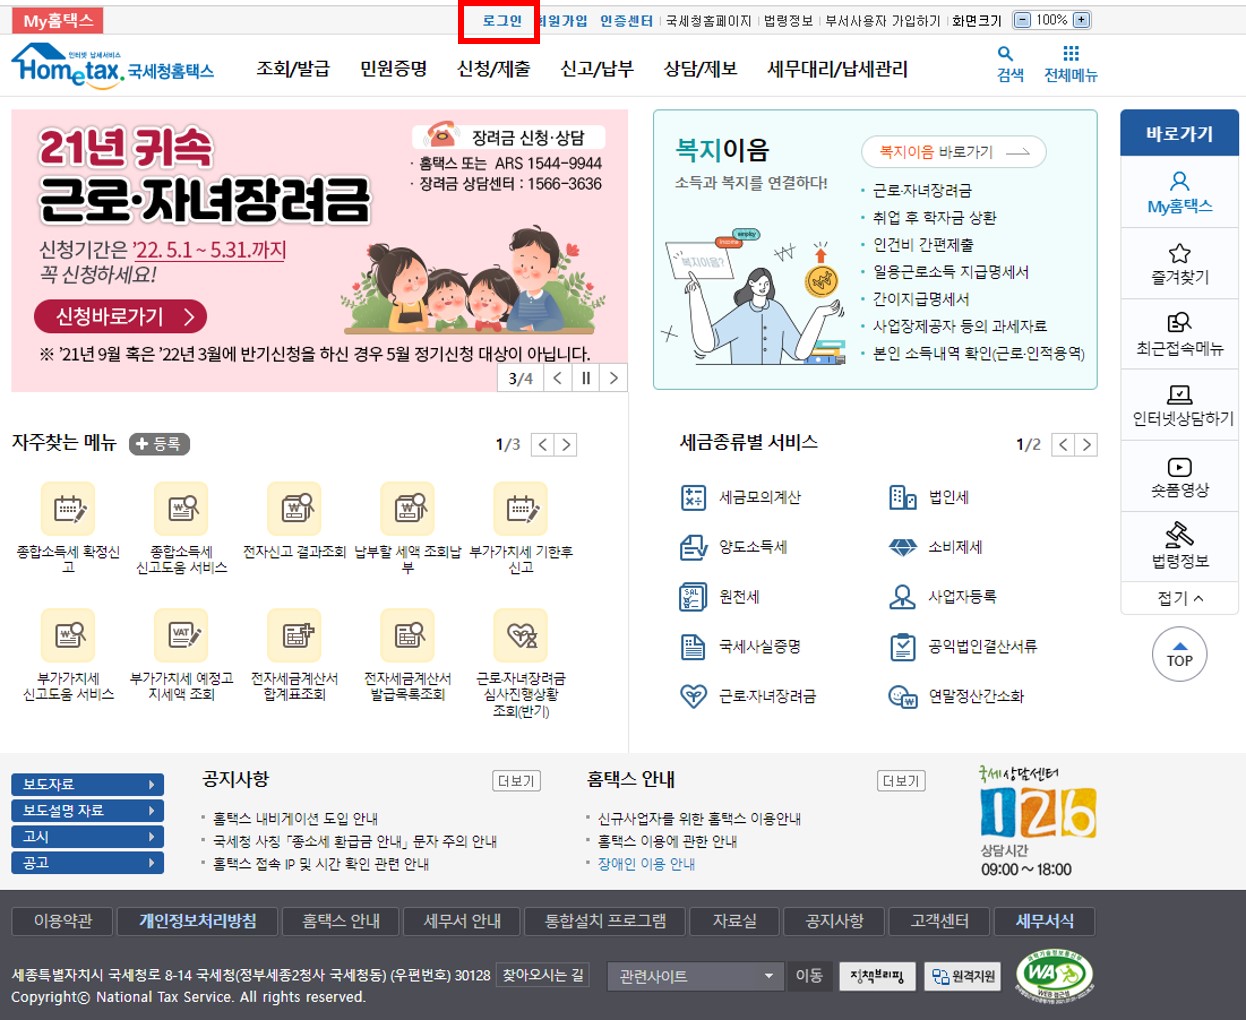
Task: Open 종합소득세 확정신고 shortcut icon
Action: [68, 508]
